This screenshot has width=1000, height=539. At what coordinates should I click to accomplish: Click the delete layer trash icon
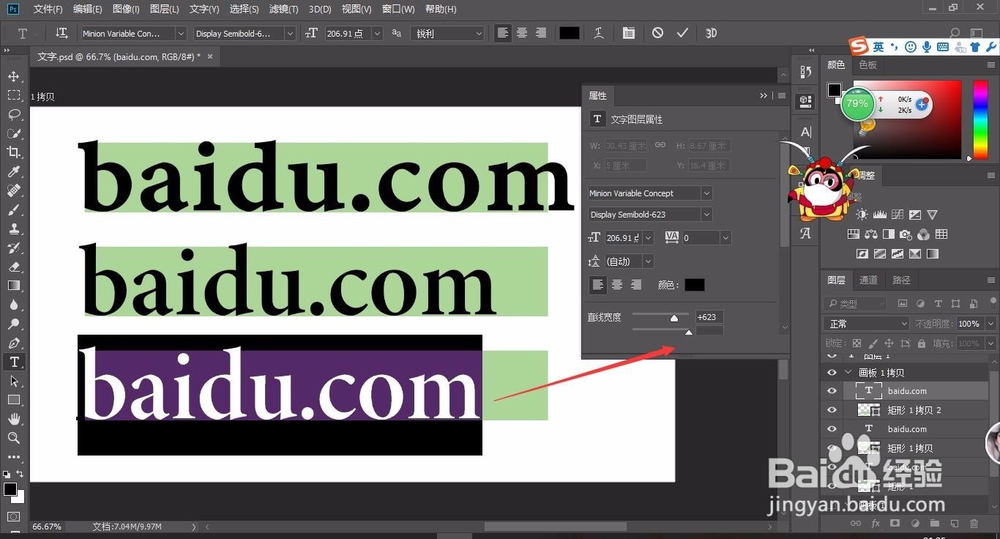974,524
